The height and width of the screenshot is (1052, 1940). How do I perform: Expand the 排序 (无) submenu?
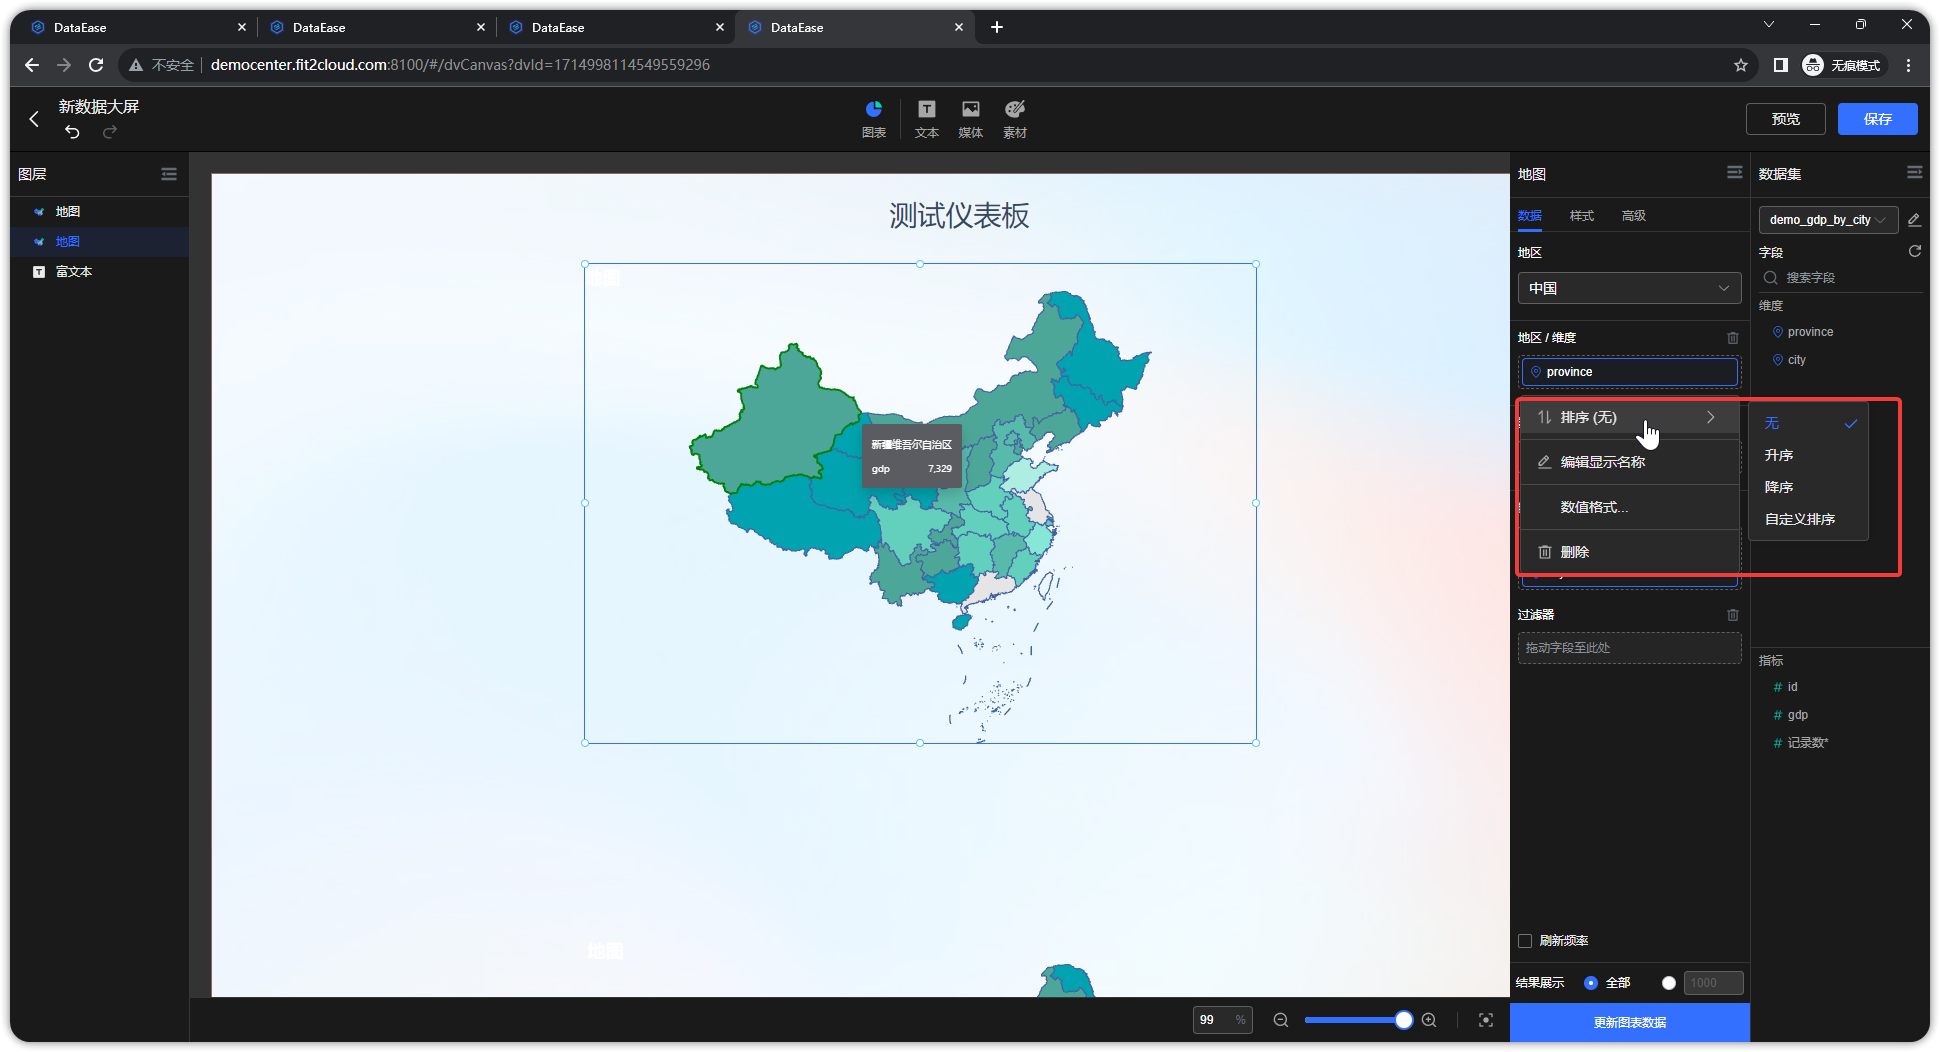pyautogui.click(x=1629, y=417)
